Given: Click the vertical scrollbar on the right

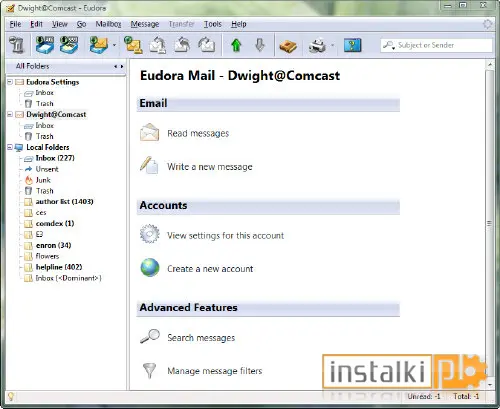Looking at the screenshot, I should (489, 223).
